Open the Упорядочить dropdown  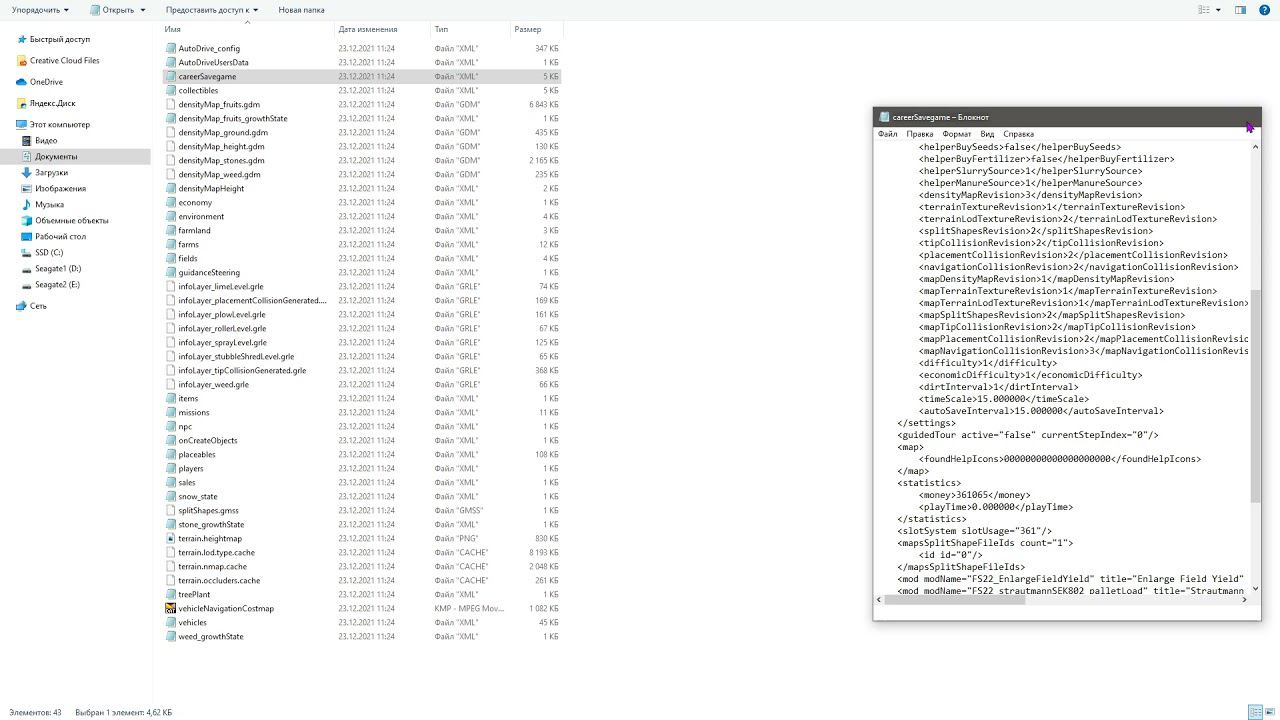point(40,10)
